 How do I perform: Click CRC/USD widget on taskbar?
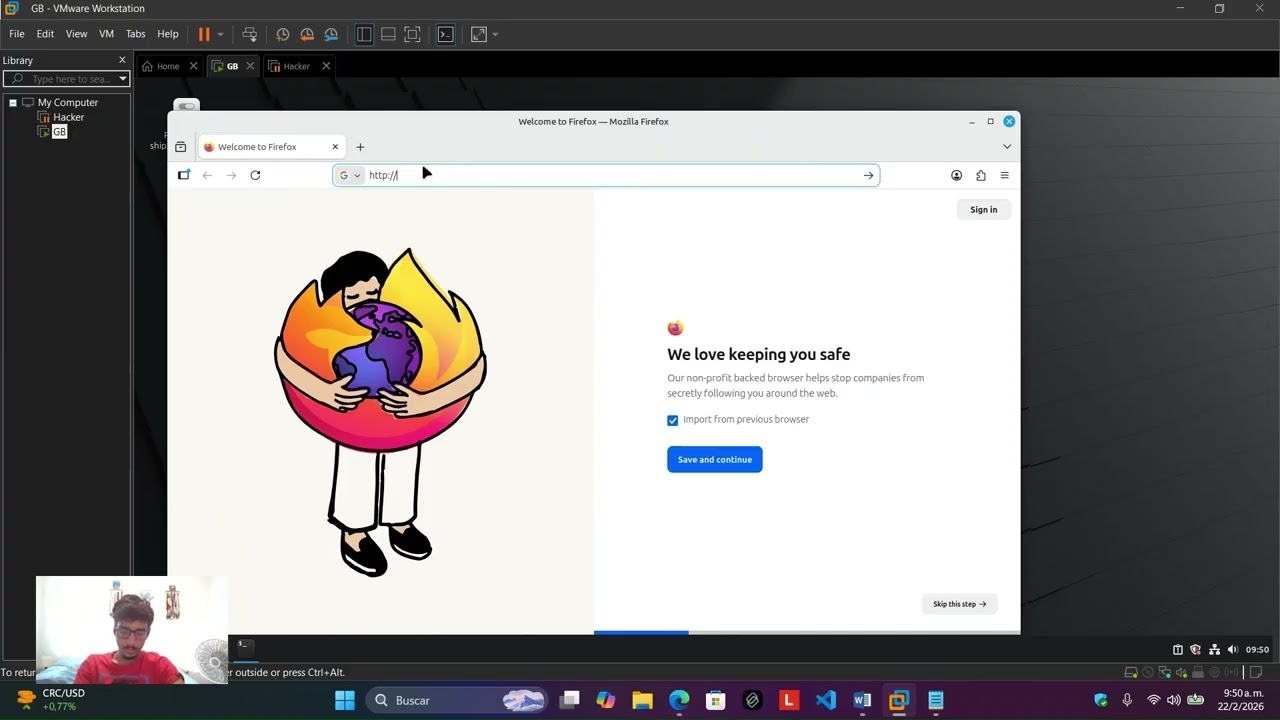point(50,700)
